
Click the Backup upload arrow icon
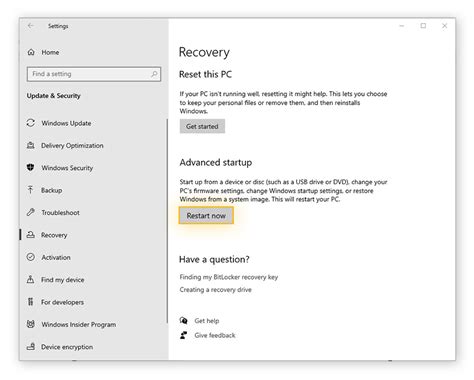[31, 190]
